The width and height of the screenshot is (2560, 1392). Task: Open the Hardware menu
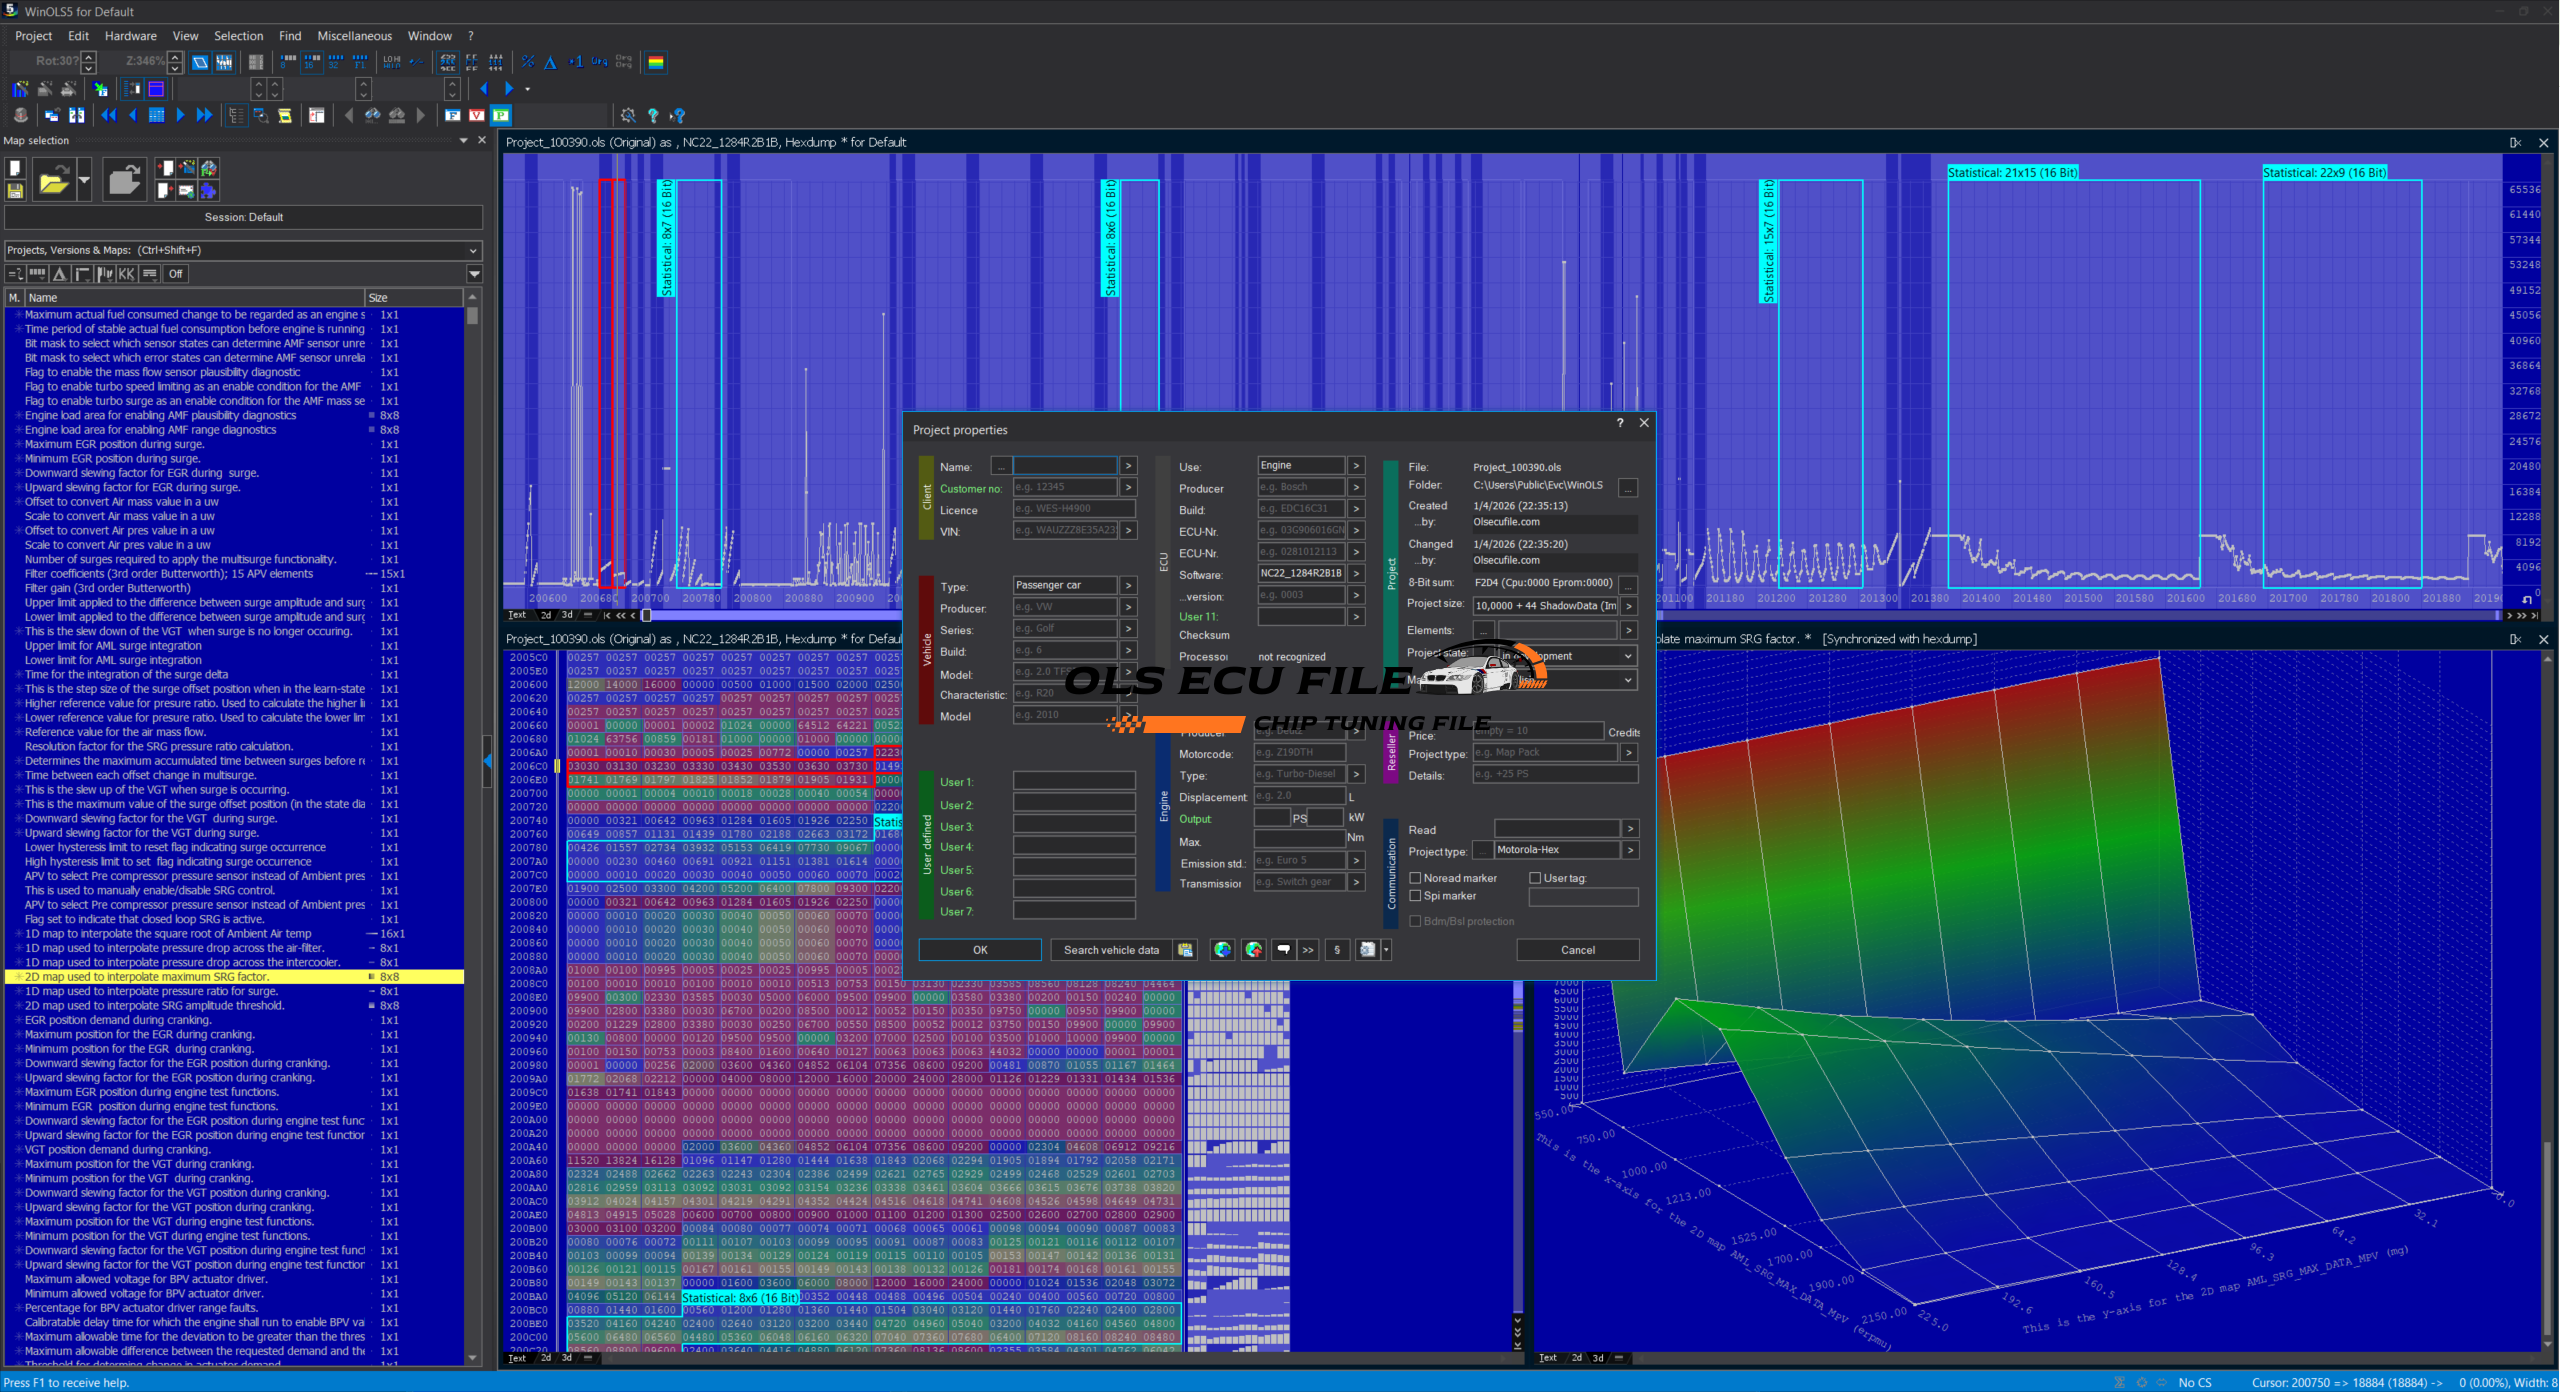(130, 36)
